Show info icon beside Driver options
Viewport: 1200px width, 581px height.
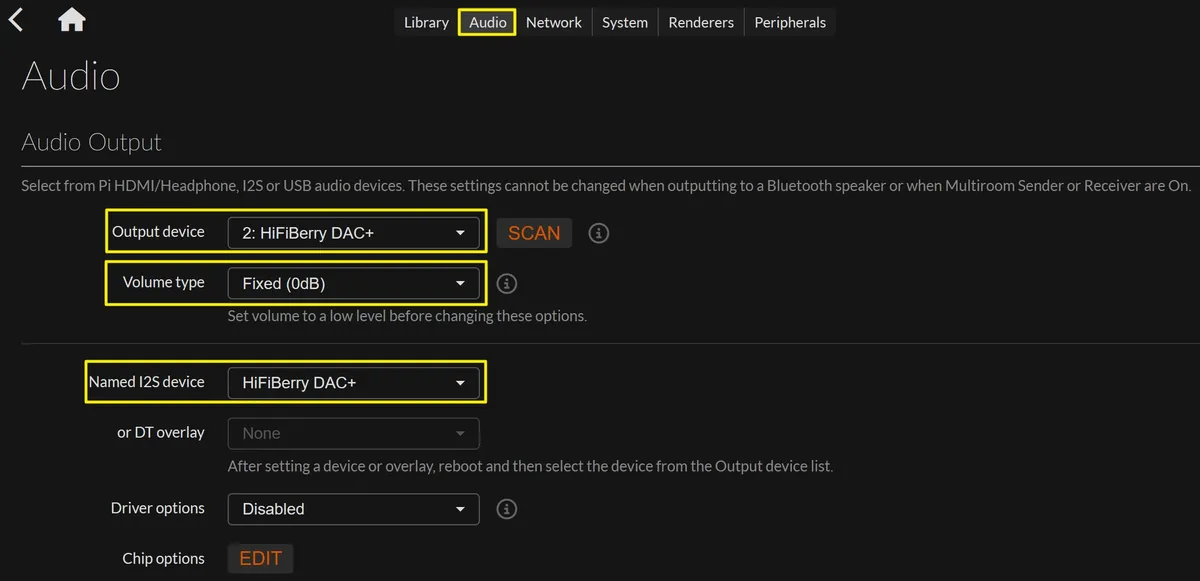[x=507, y=509]
